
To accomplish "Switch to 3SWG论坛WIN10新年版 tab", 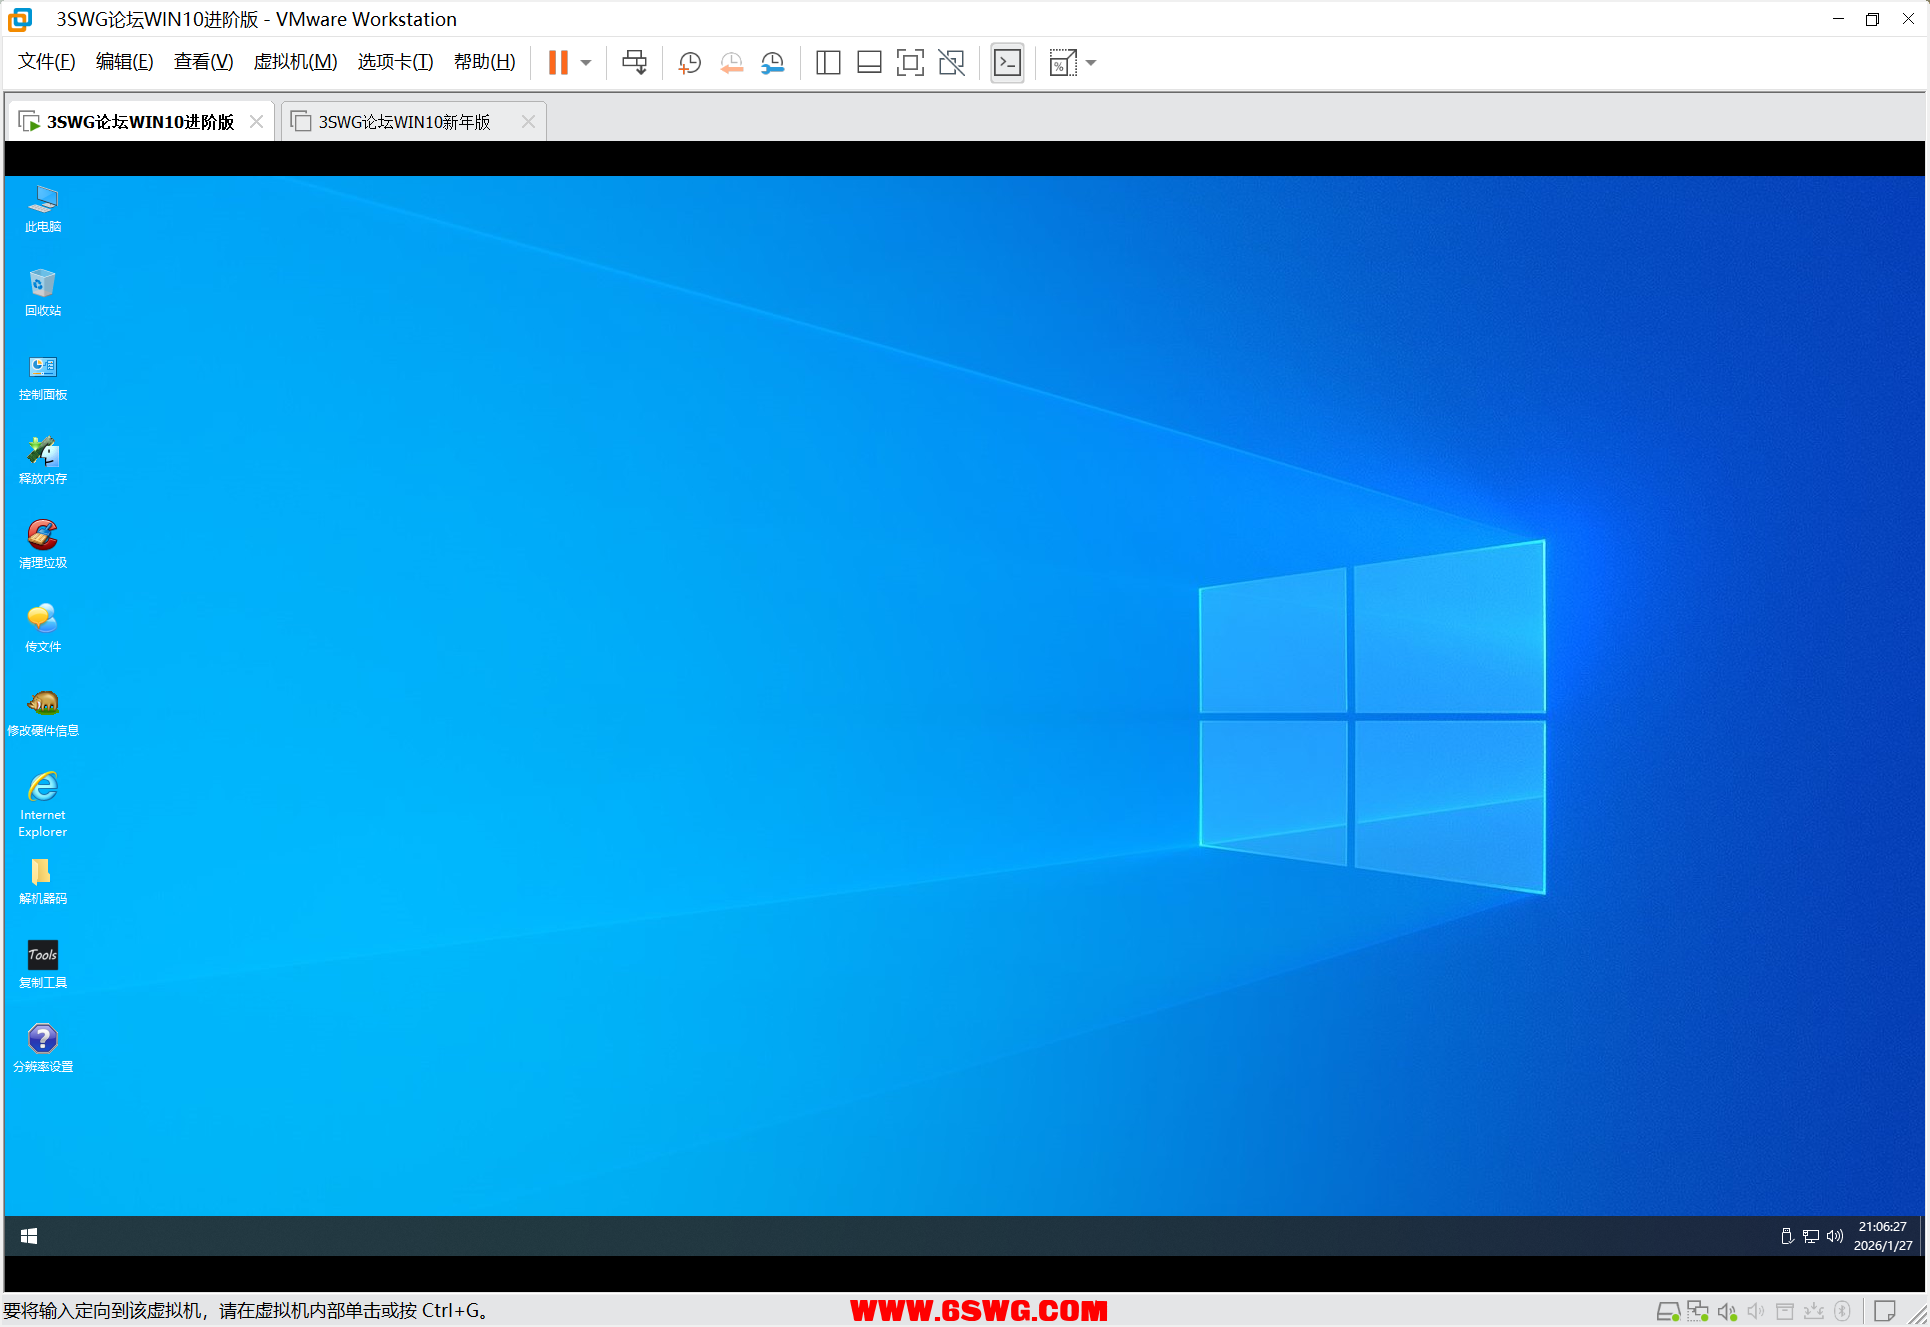I will tap(404, 122).
